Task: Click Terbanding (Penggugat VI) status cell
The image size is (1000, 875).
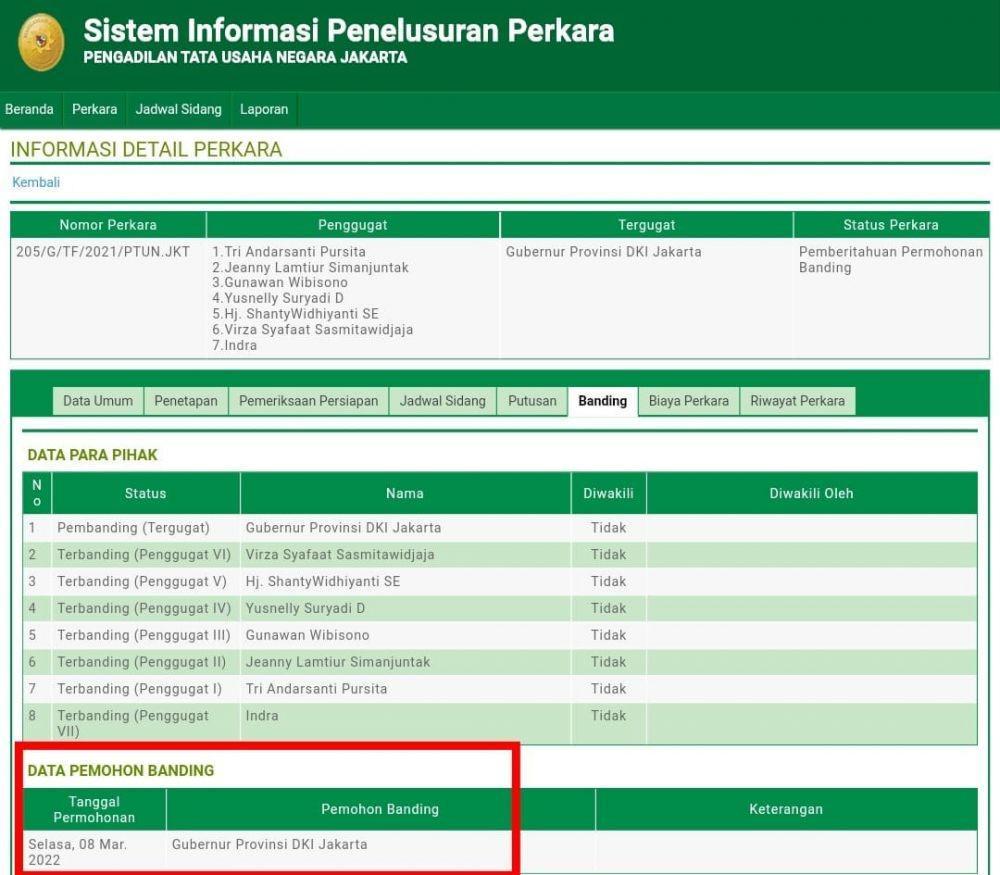Action: (x=144, y=555)
